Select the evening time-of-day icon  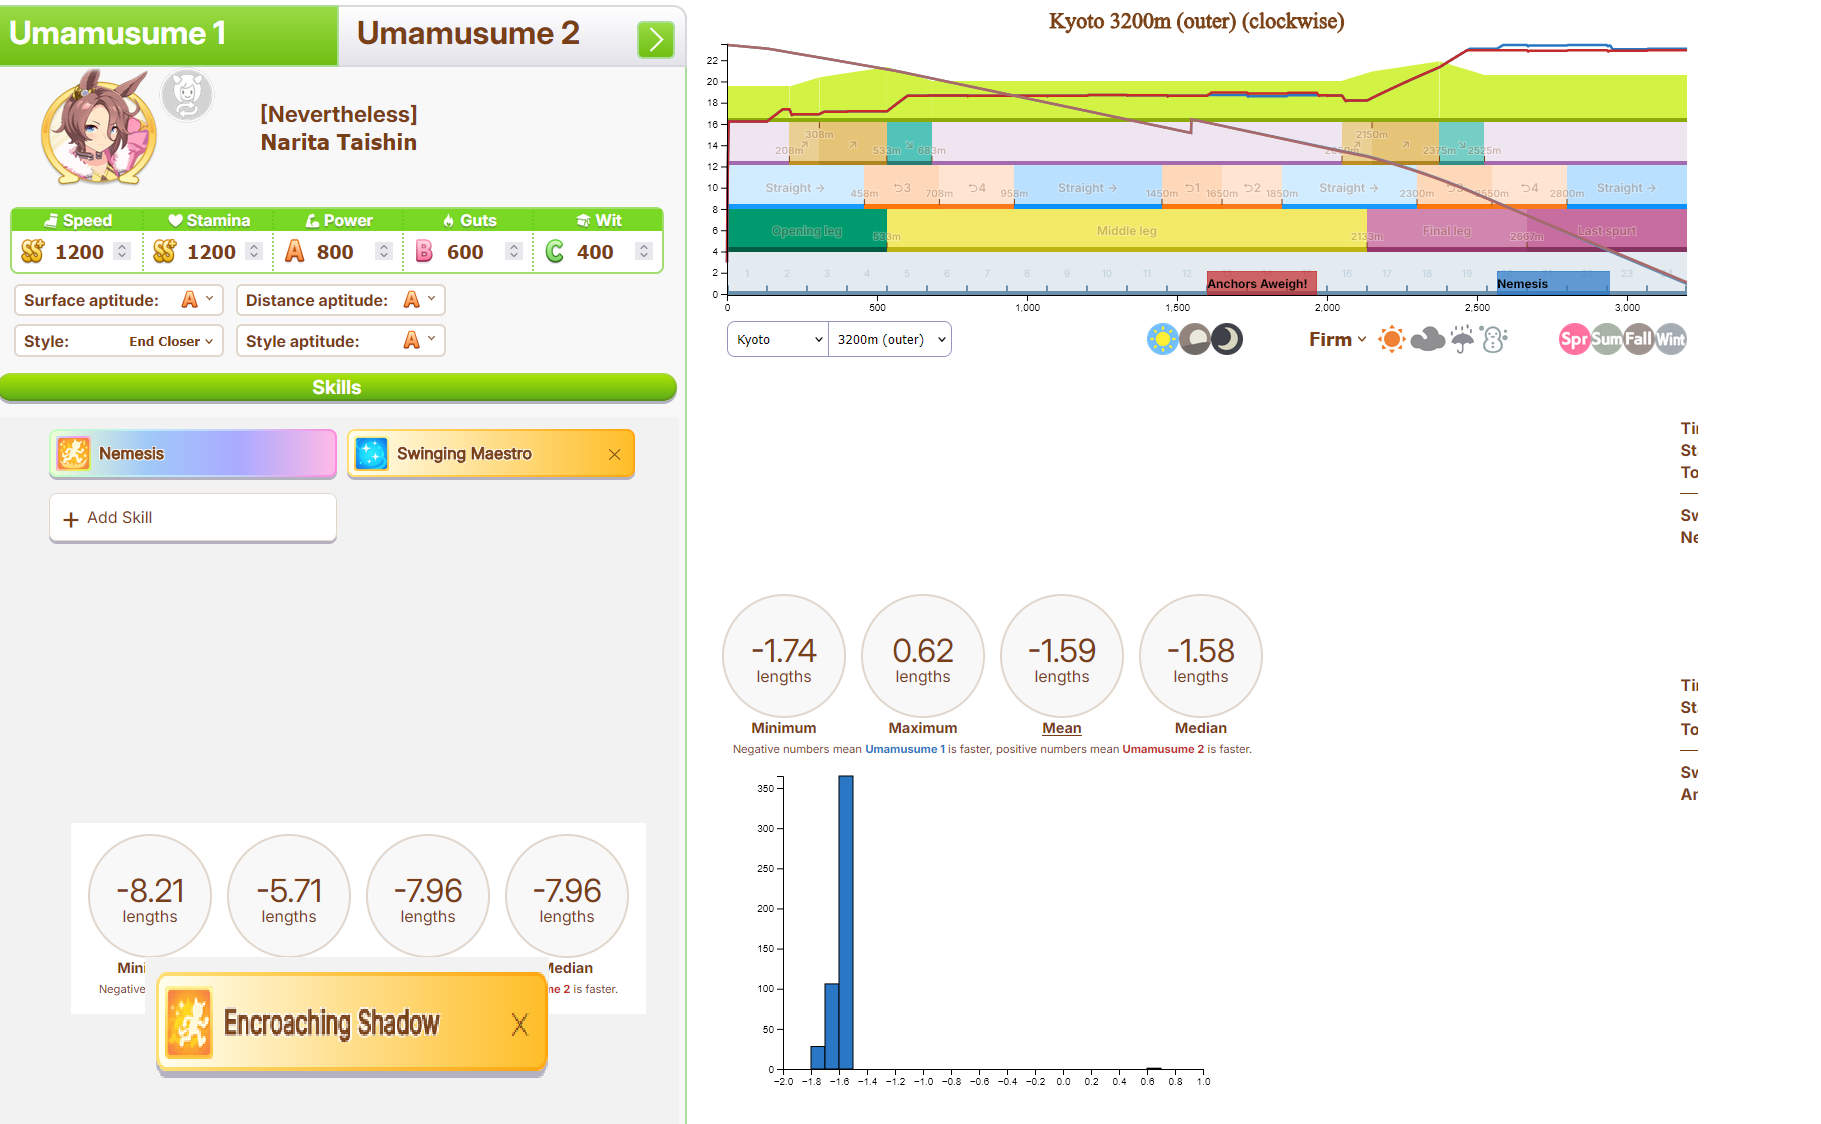(1194, 340)
